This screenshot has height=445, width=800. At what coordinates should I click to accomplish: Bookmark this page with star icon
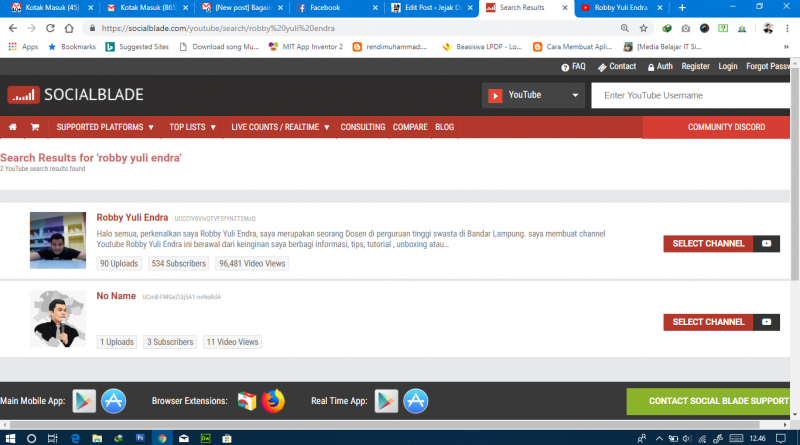[643, 28]
